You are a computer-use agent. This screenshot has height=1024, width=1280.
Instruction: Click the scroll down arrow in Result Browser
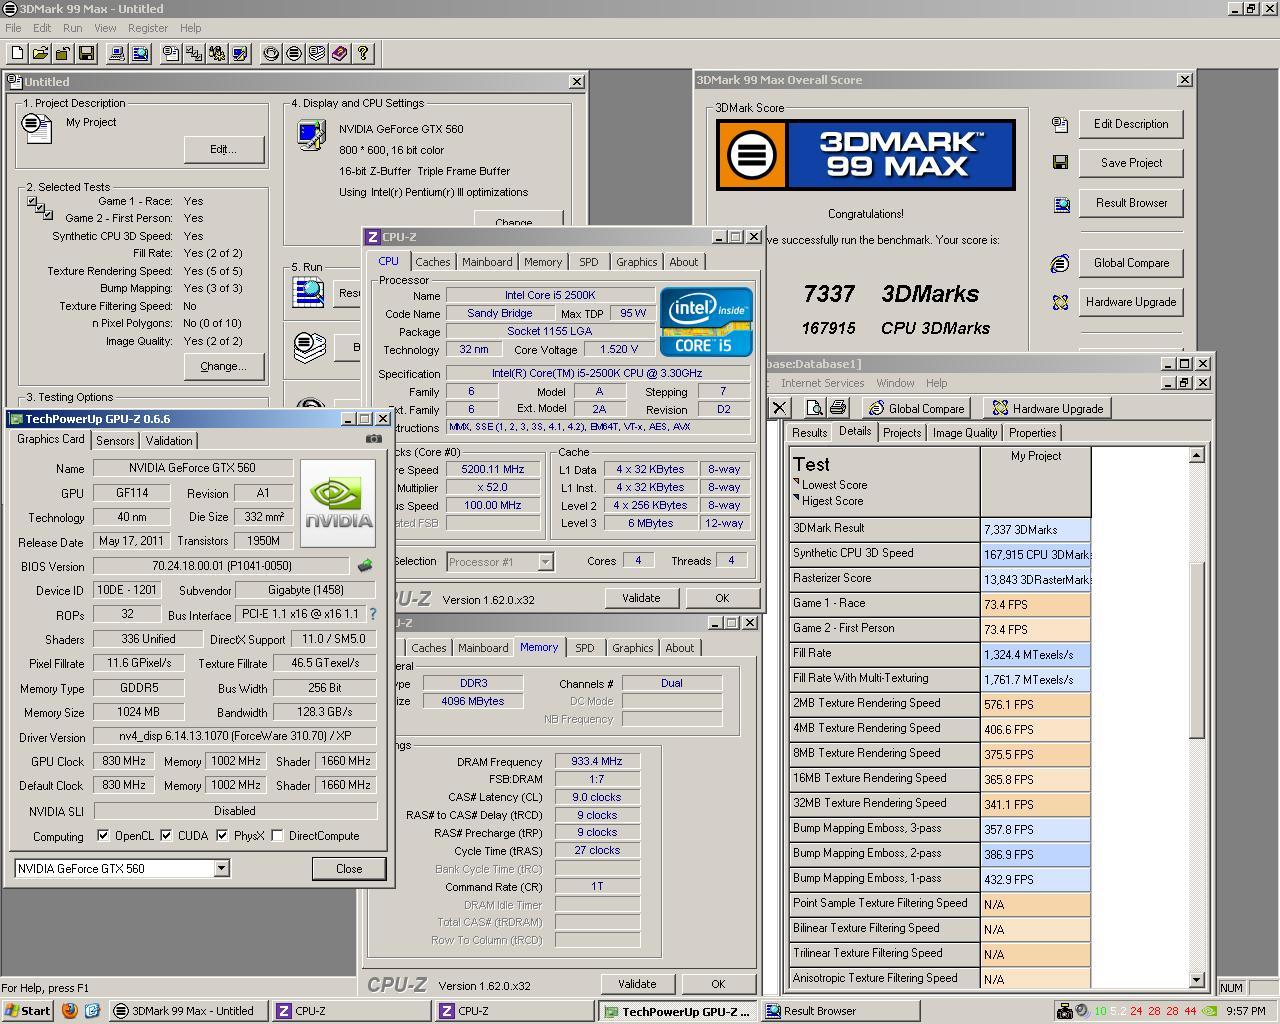[x=1196, y=980]
